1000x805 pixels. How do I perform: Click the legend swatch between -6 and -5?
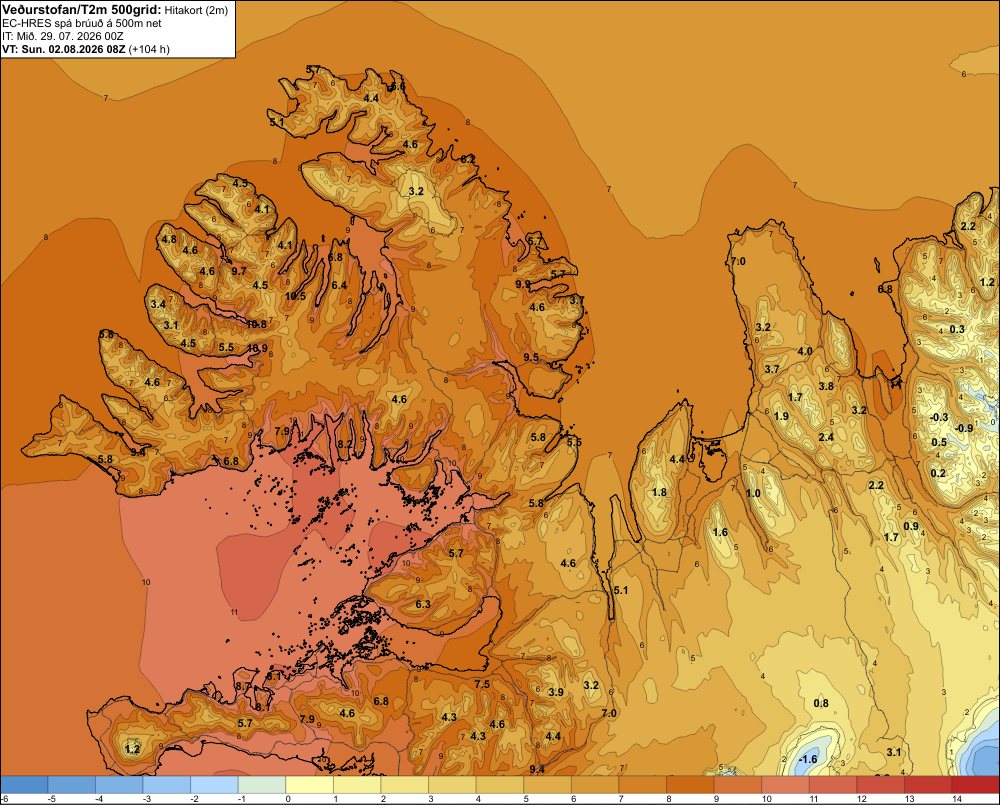[x=24, y=784]
